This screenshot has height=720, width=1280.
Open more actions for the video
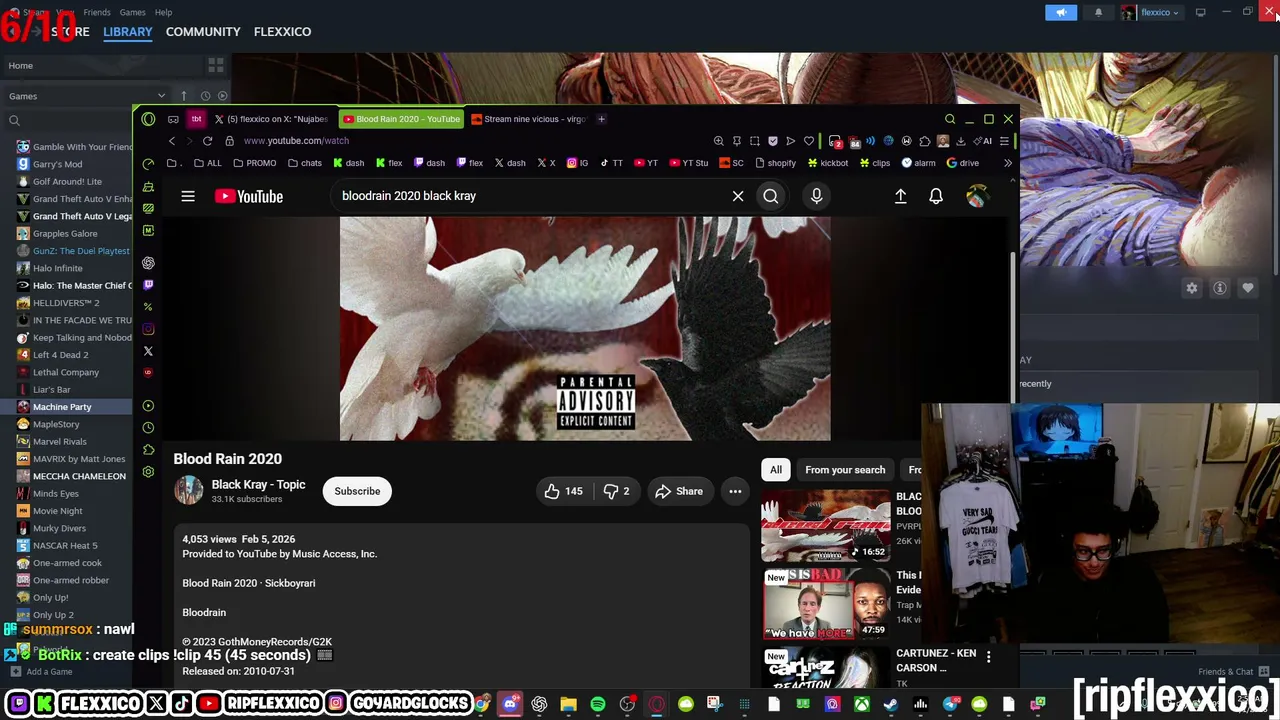735,491
